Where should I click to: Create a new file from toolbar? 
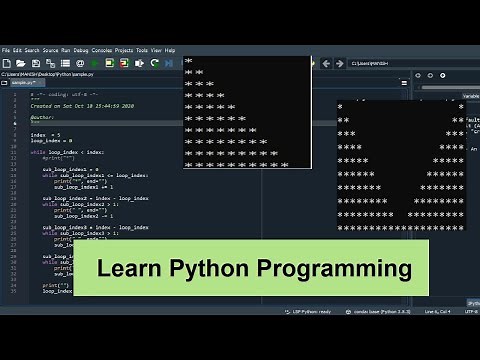(7, 63)
